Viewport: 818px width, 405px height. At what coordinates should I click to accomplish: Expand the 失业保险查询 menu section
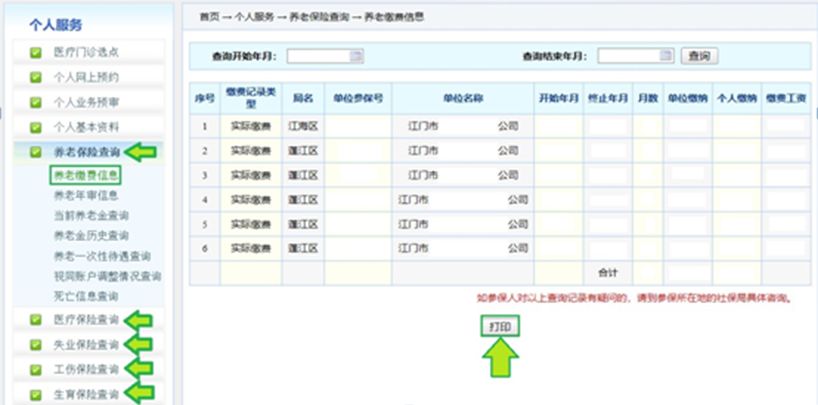pos(85,345)
